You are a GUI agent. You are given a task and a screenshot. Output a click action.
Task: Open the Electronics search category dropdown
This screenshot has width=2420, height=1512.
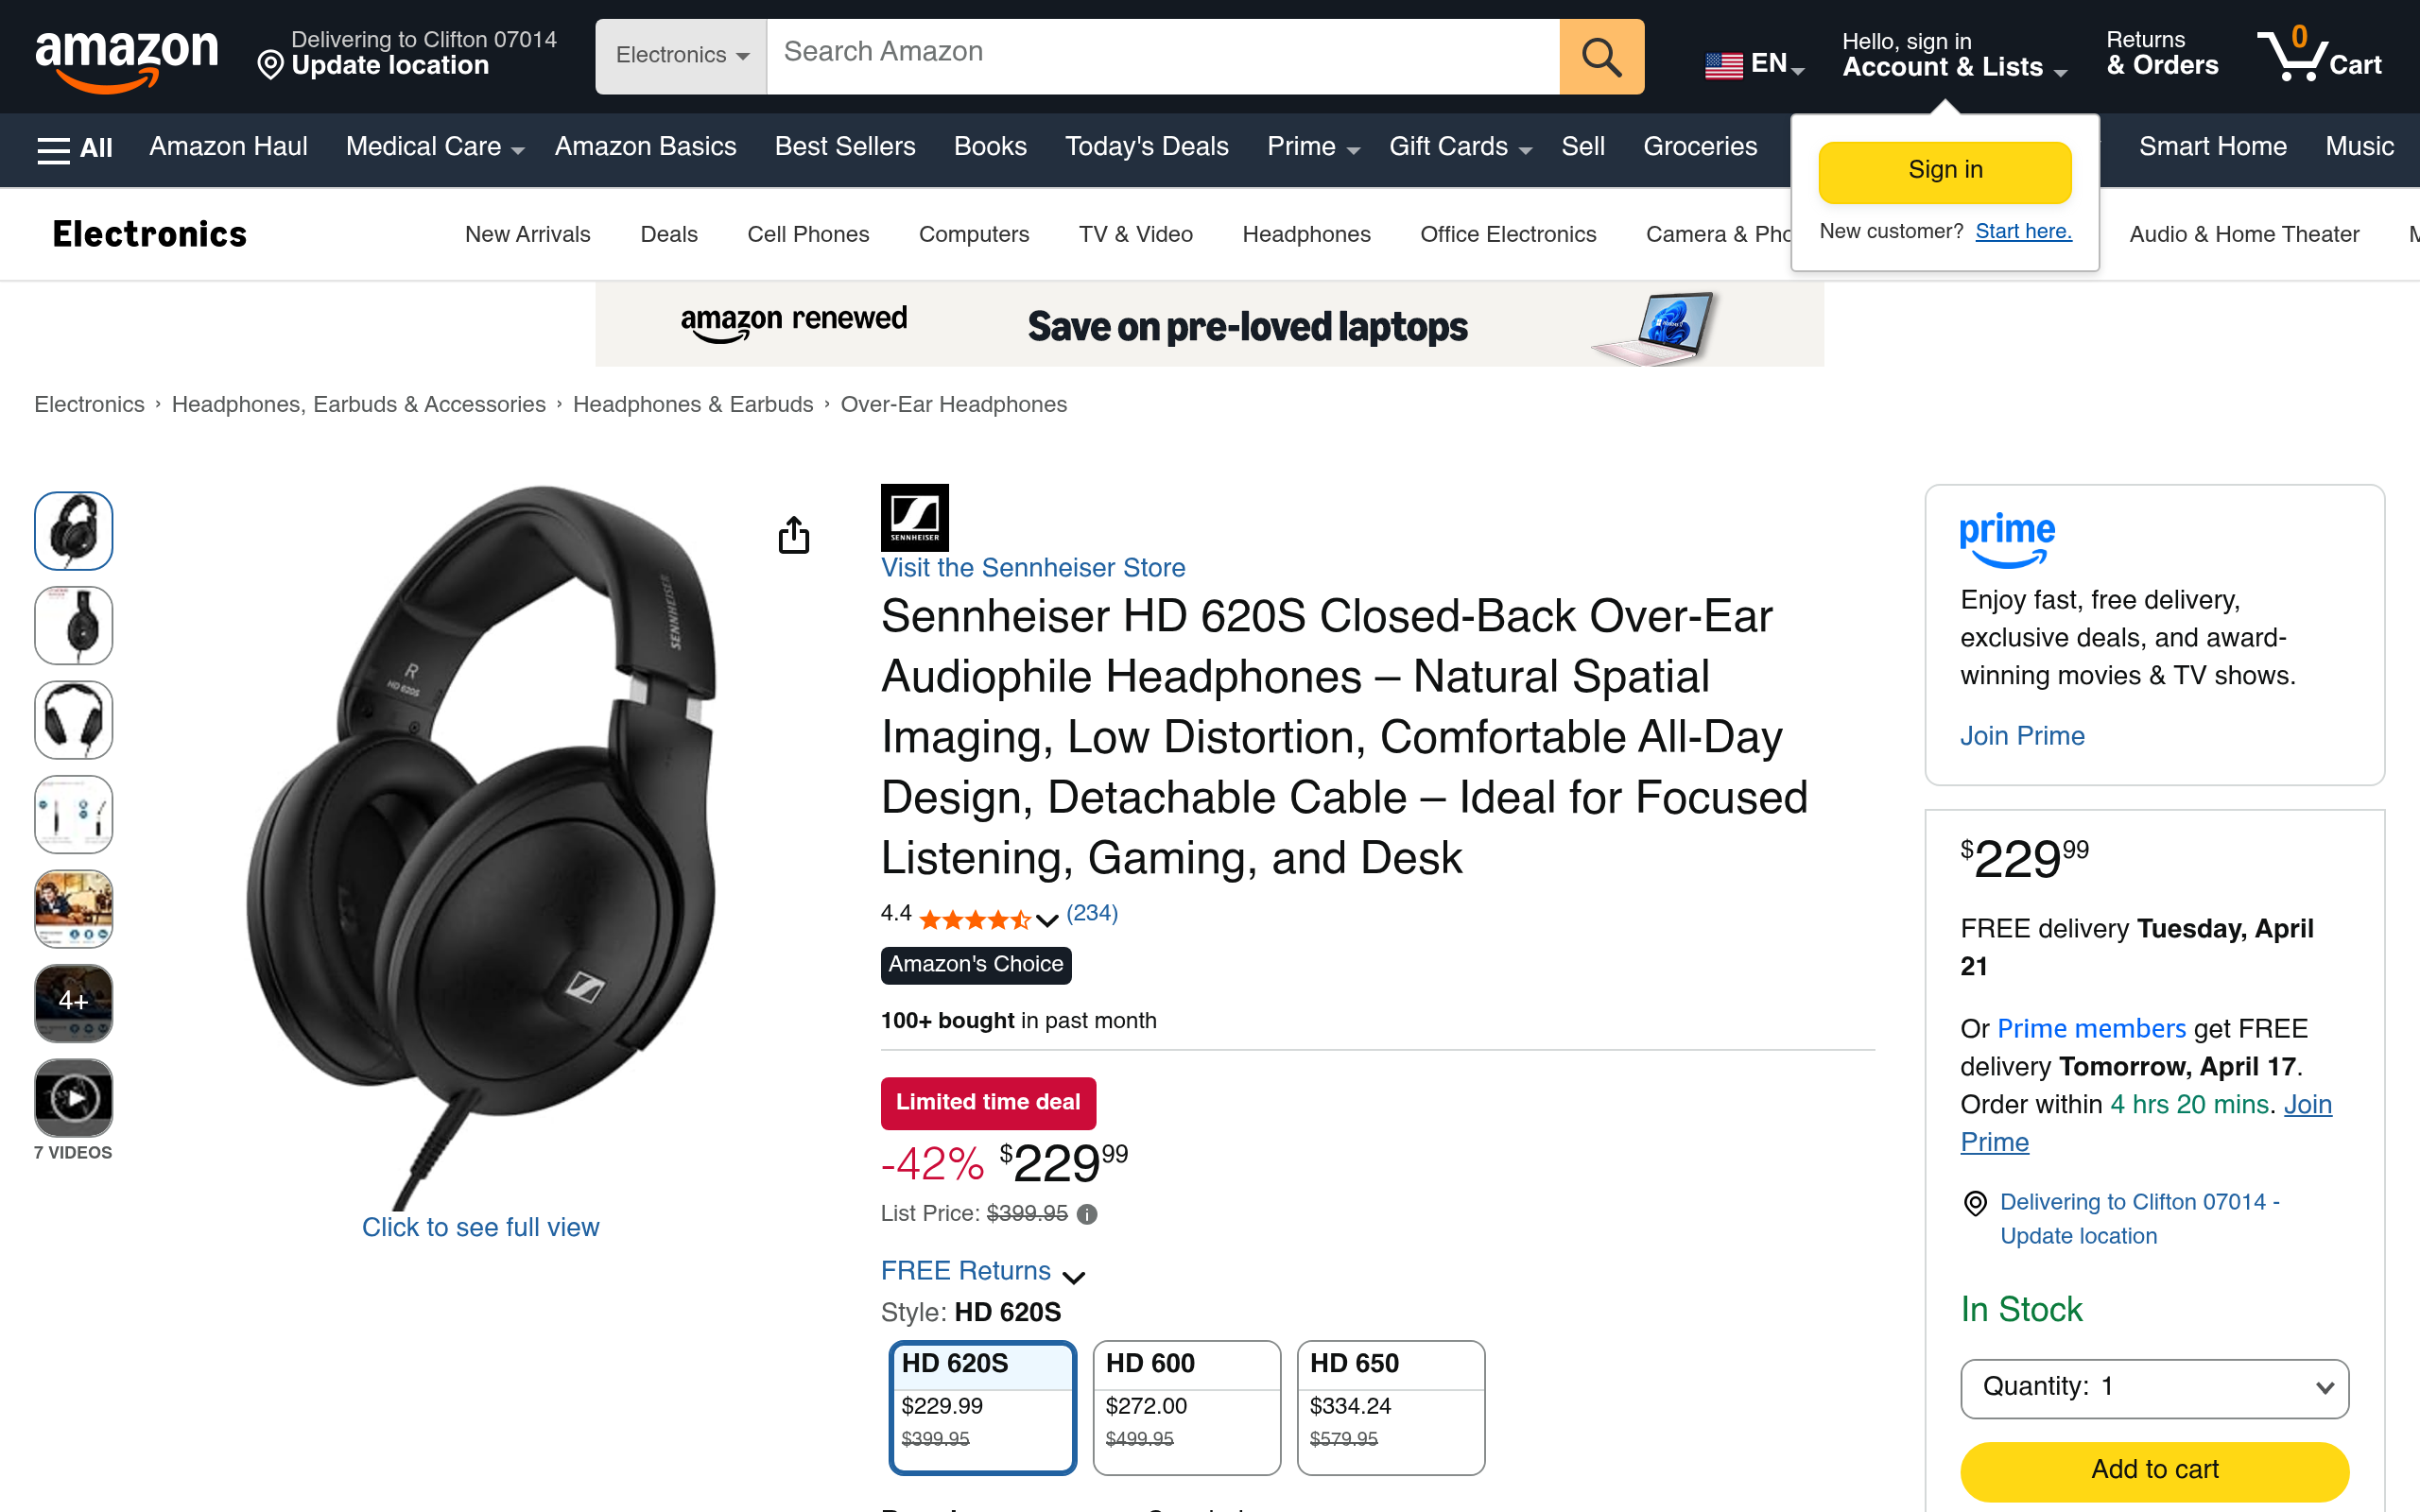point(681,56)
